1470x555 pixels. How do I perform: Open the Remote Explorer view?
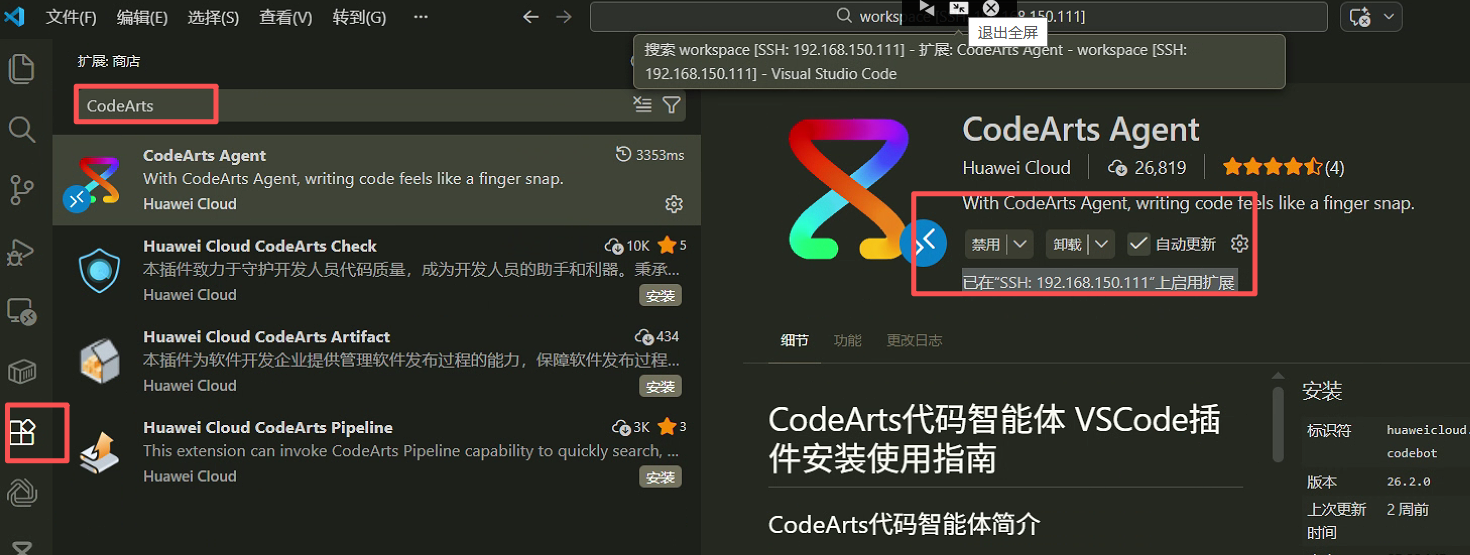[x=22, y=312]
